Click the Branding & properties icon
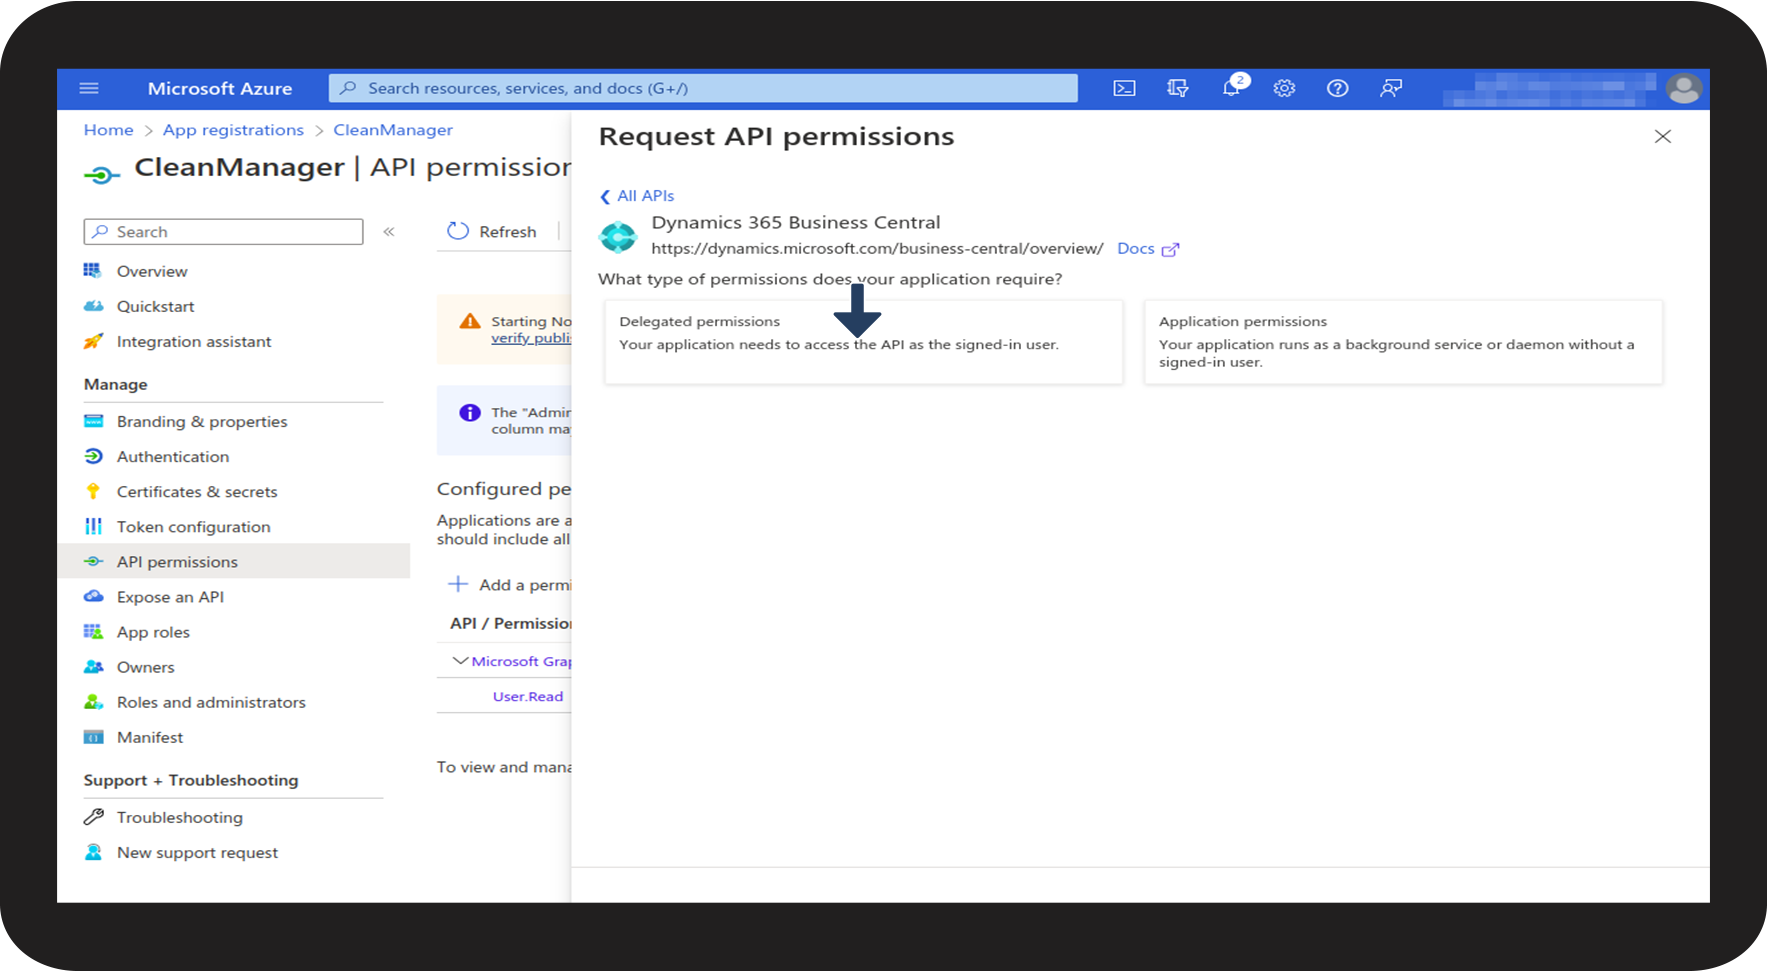 click(93, 421)
